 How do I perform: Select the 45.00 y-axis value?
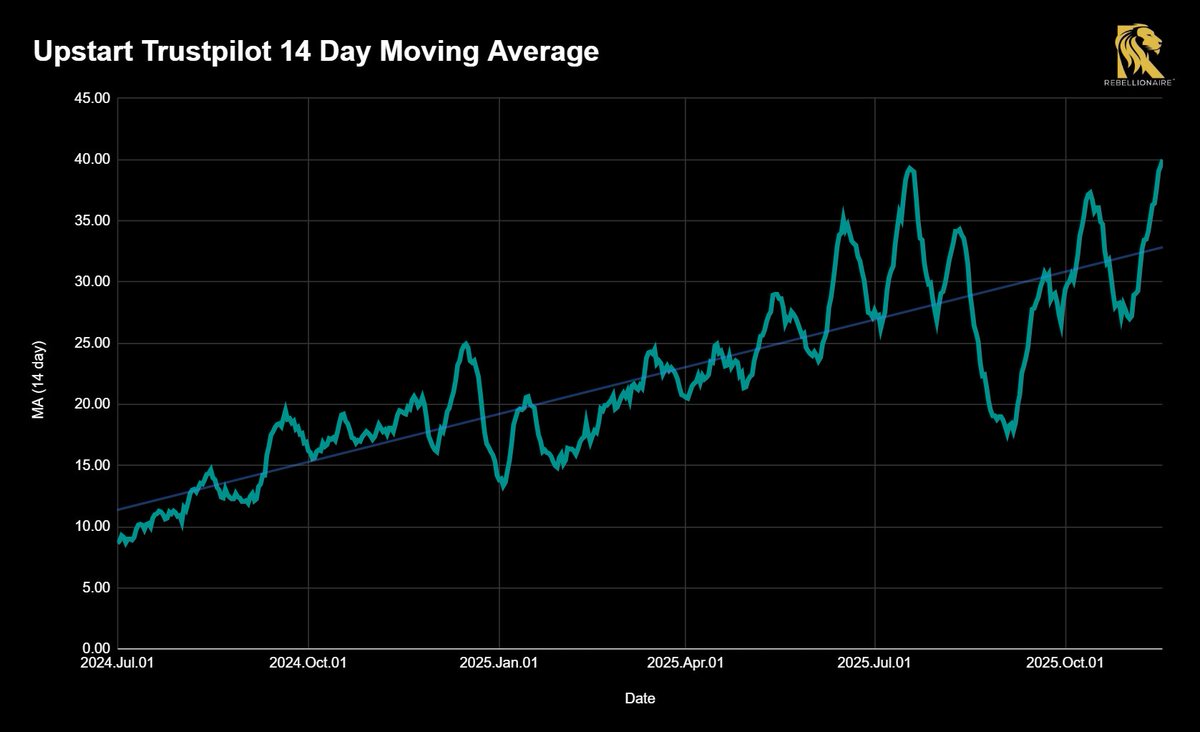(91, 97)
